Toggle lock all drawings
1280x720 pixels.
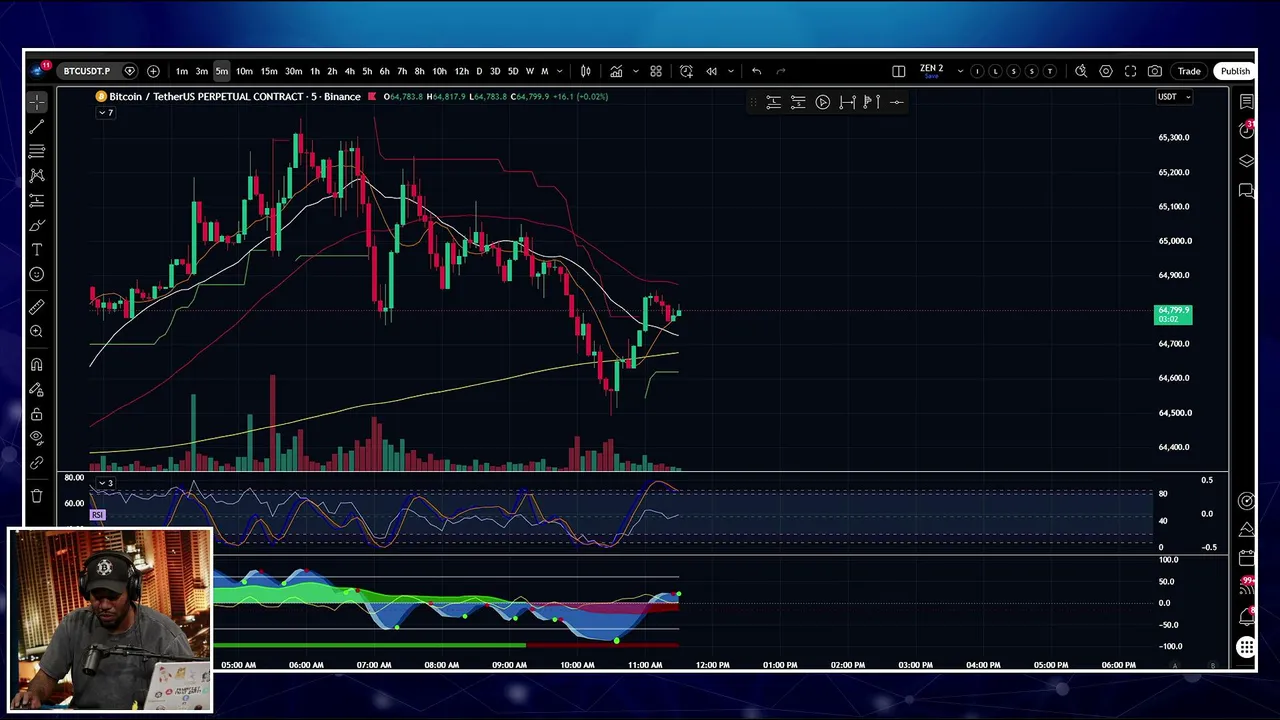pyautogui.click(x=37, y=414)
